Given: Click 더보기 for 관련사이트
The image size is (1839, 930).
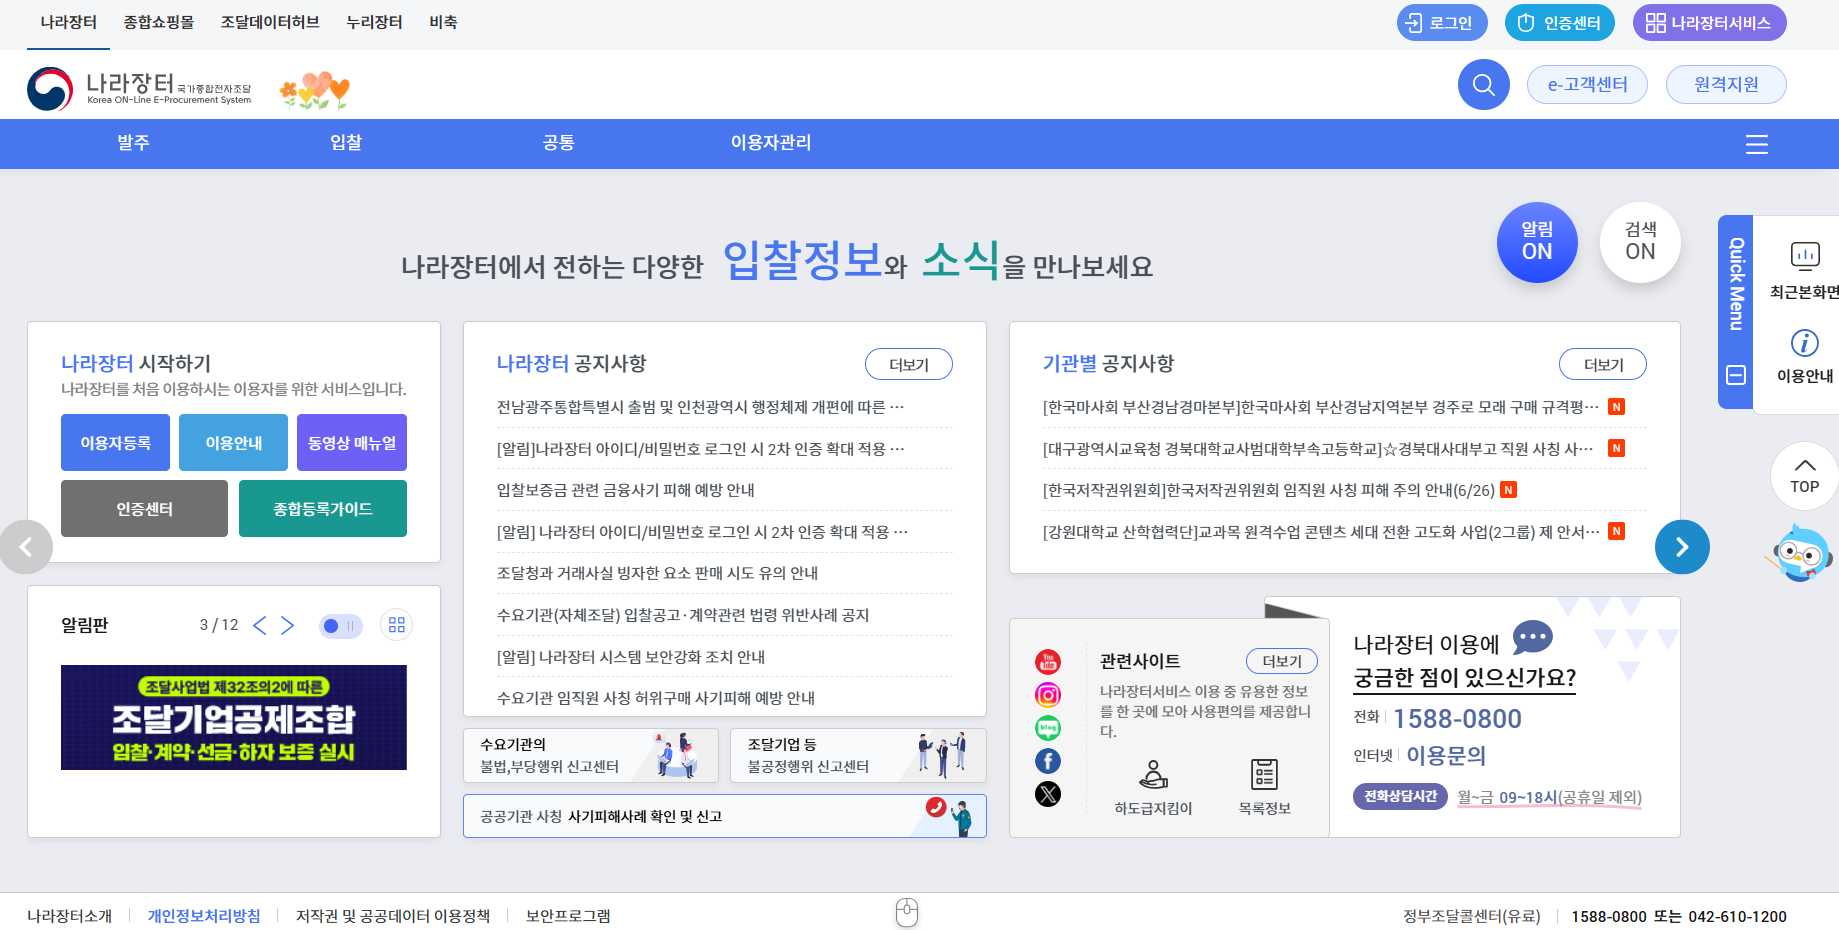Looking at the screenshot, I should click(x=1282, y=661).
